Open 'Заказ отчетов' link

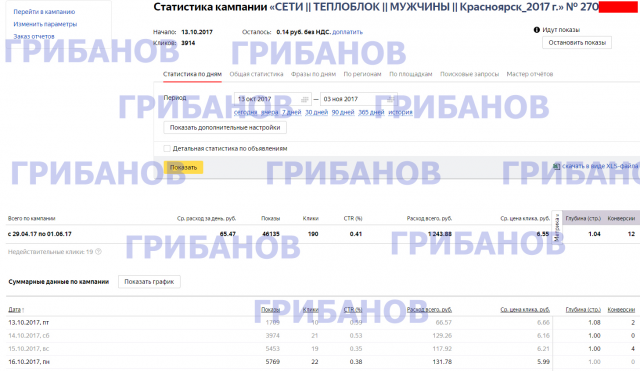pos(34,36)
